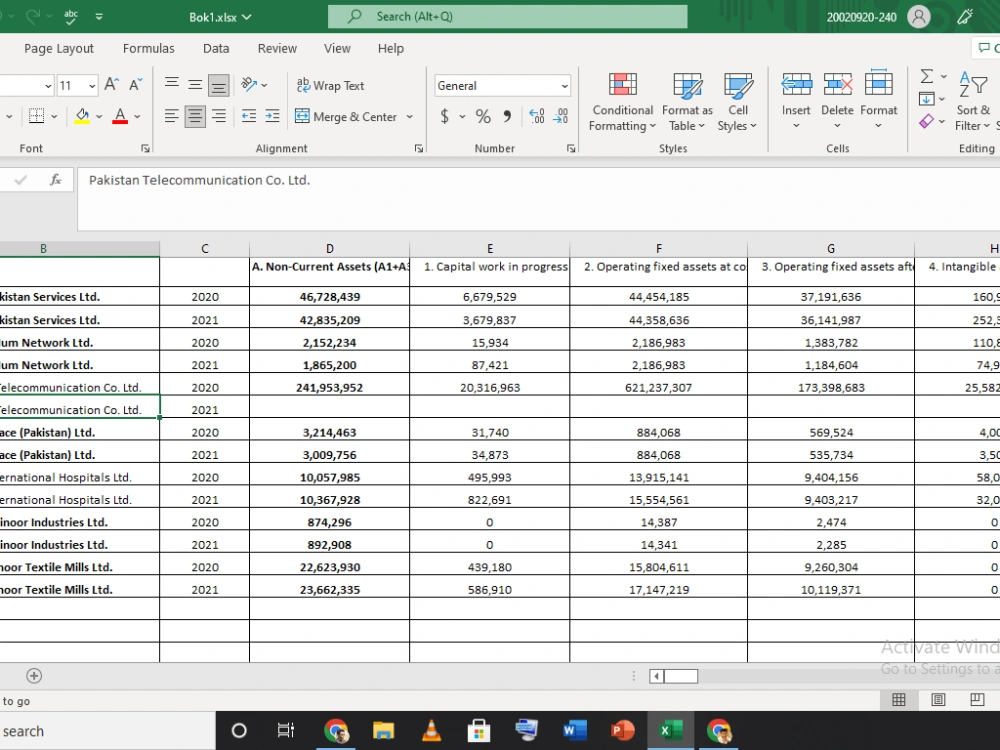
Task: Add a new sheet with plus button
Action: (x=34, y=675)
